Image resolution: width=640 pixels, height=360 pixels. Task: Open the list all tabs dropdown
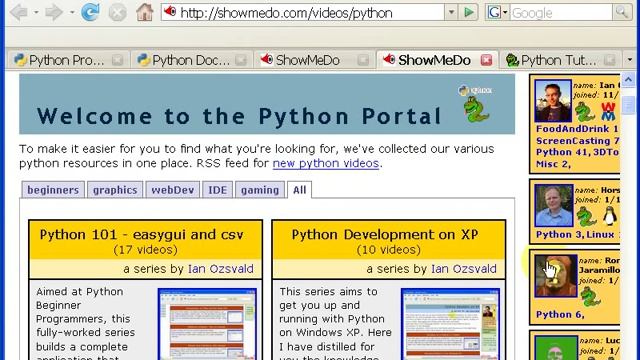[629, 60]
